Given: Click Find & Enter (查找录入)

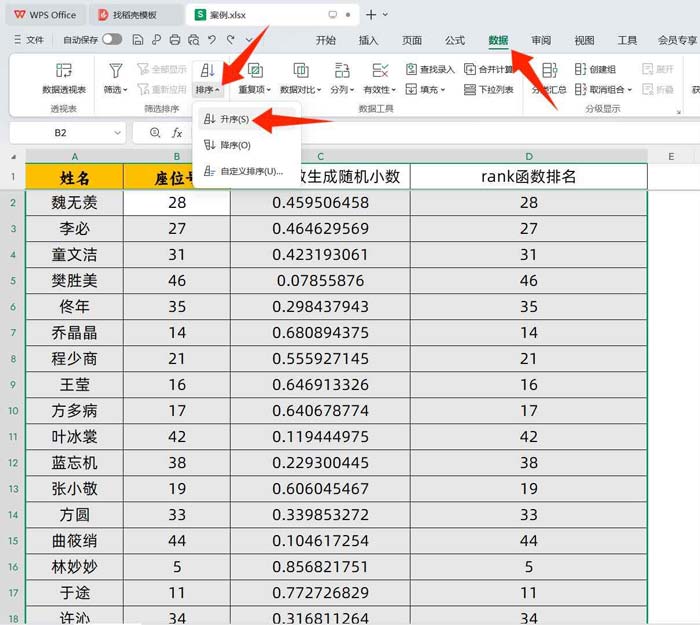Looking at the screenshot, I should pyautogui.click(x=430, y=69).
